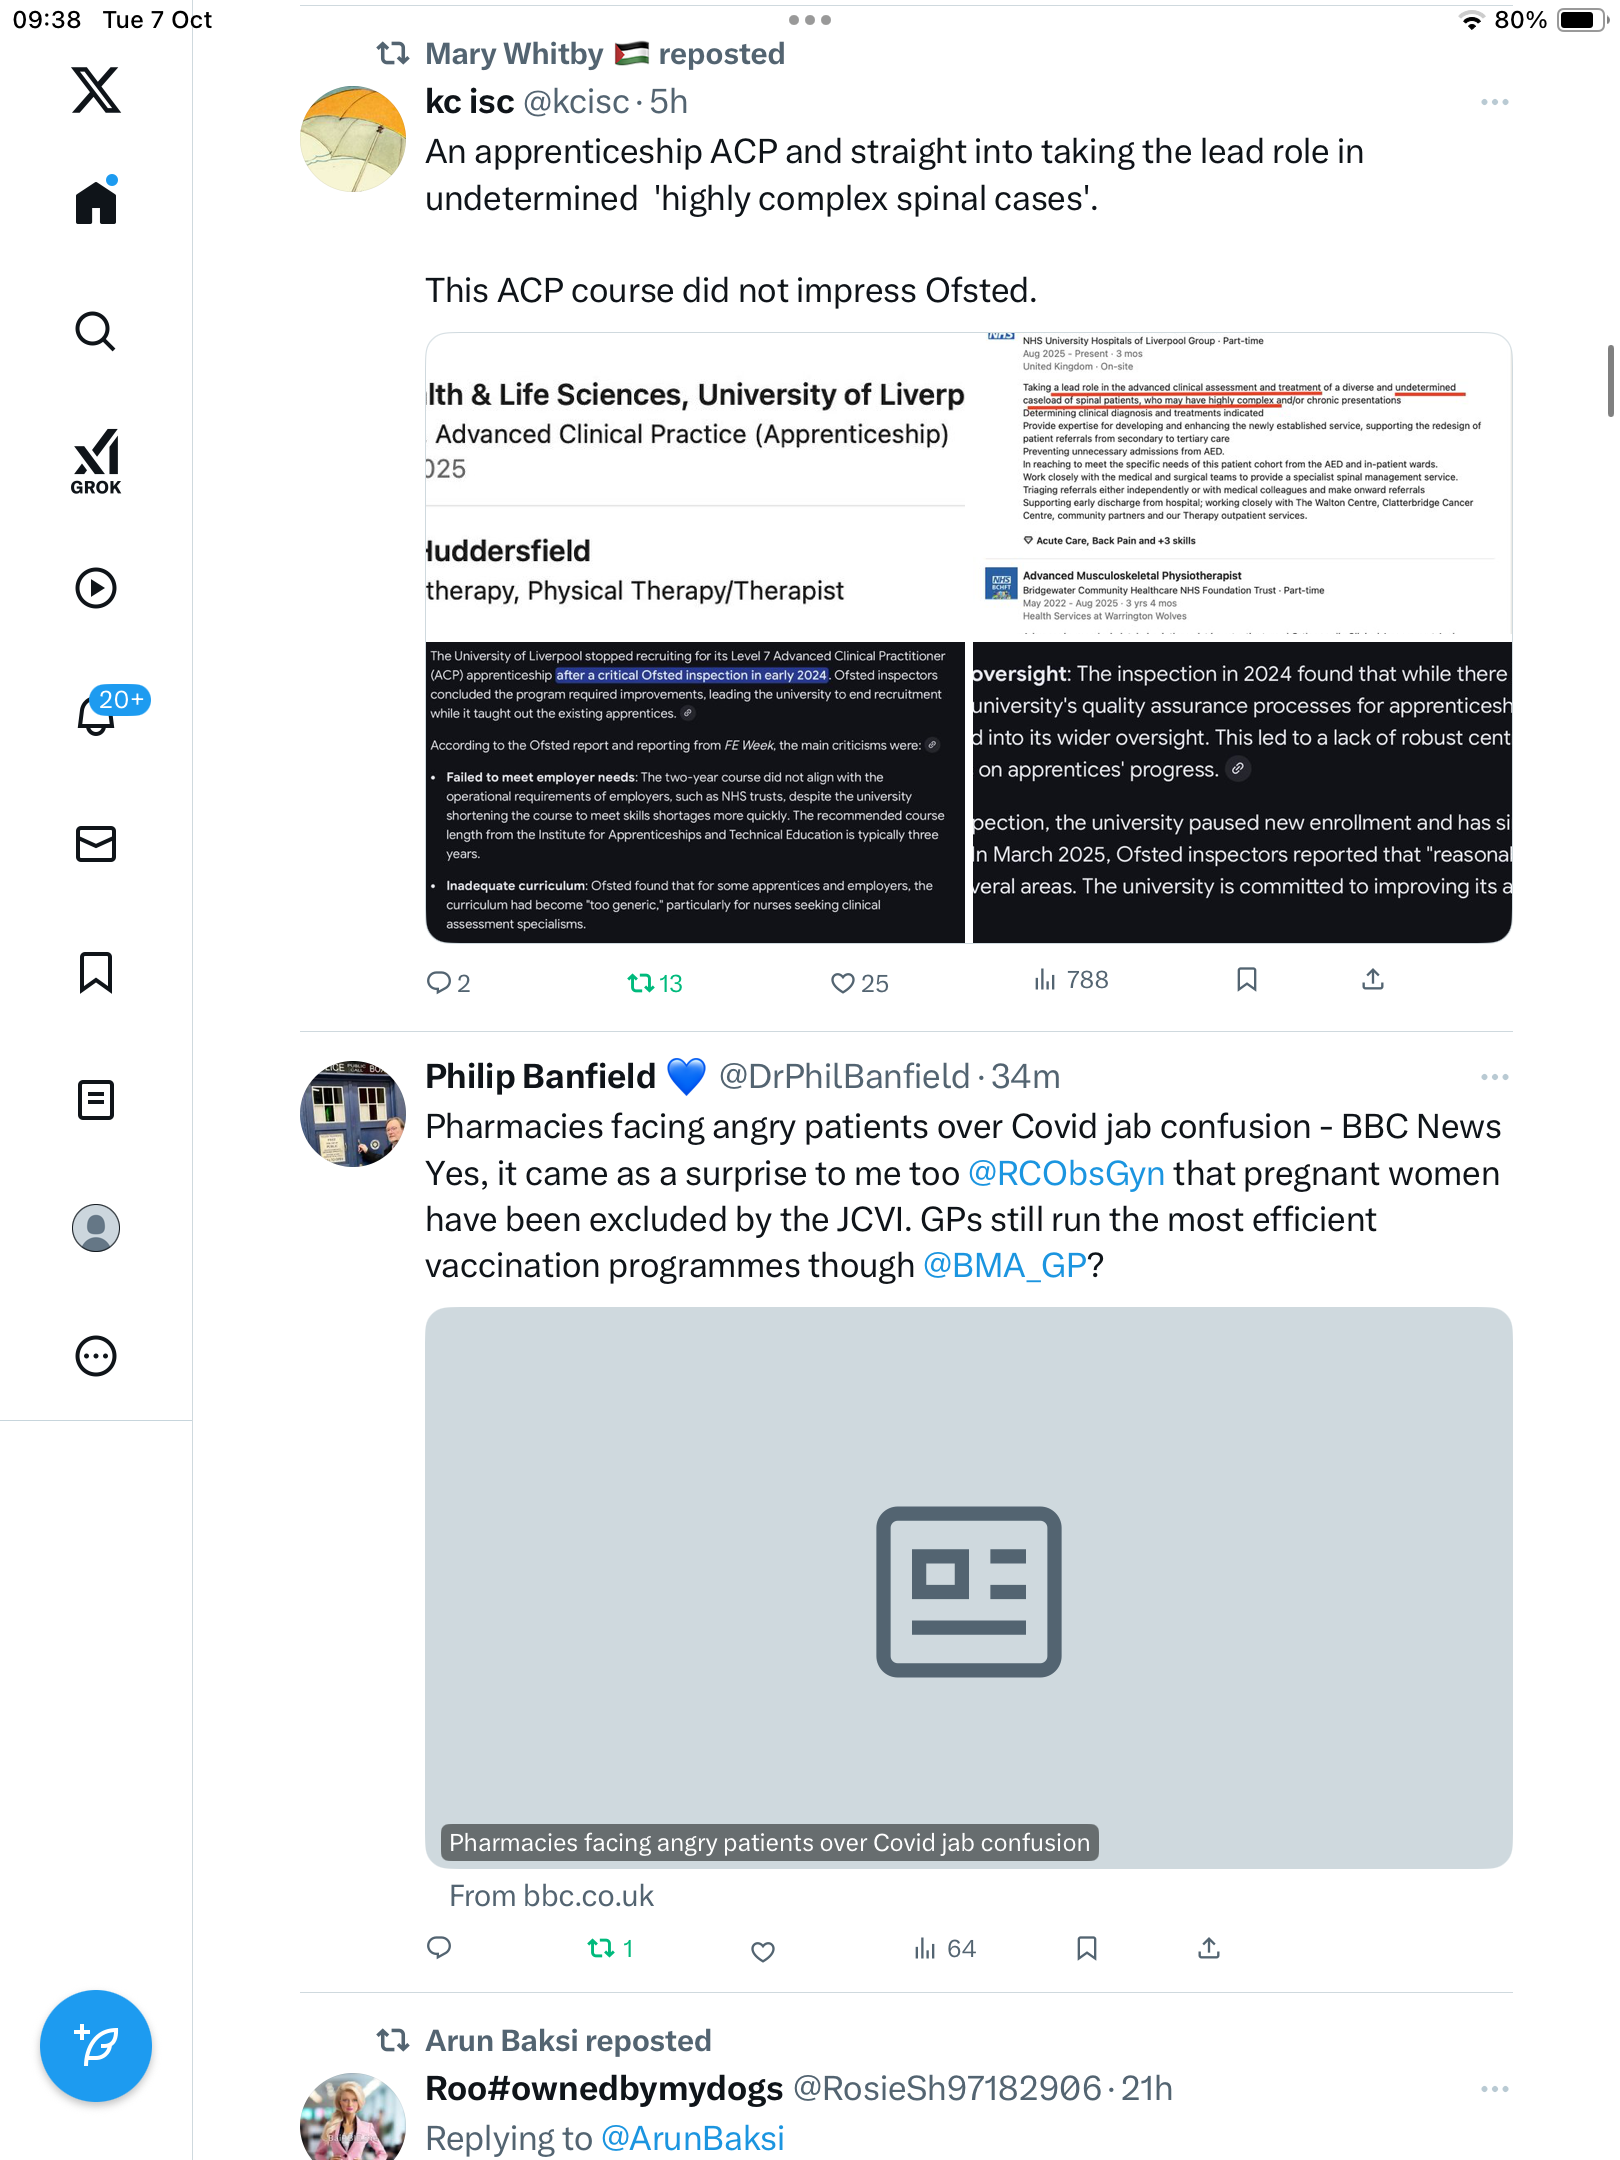The height and width of the screenshot is (2160, 1620).
Task: Click the X logo at top
Action: [96, 90]
